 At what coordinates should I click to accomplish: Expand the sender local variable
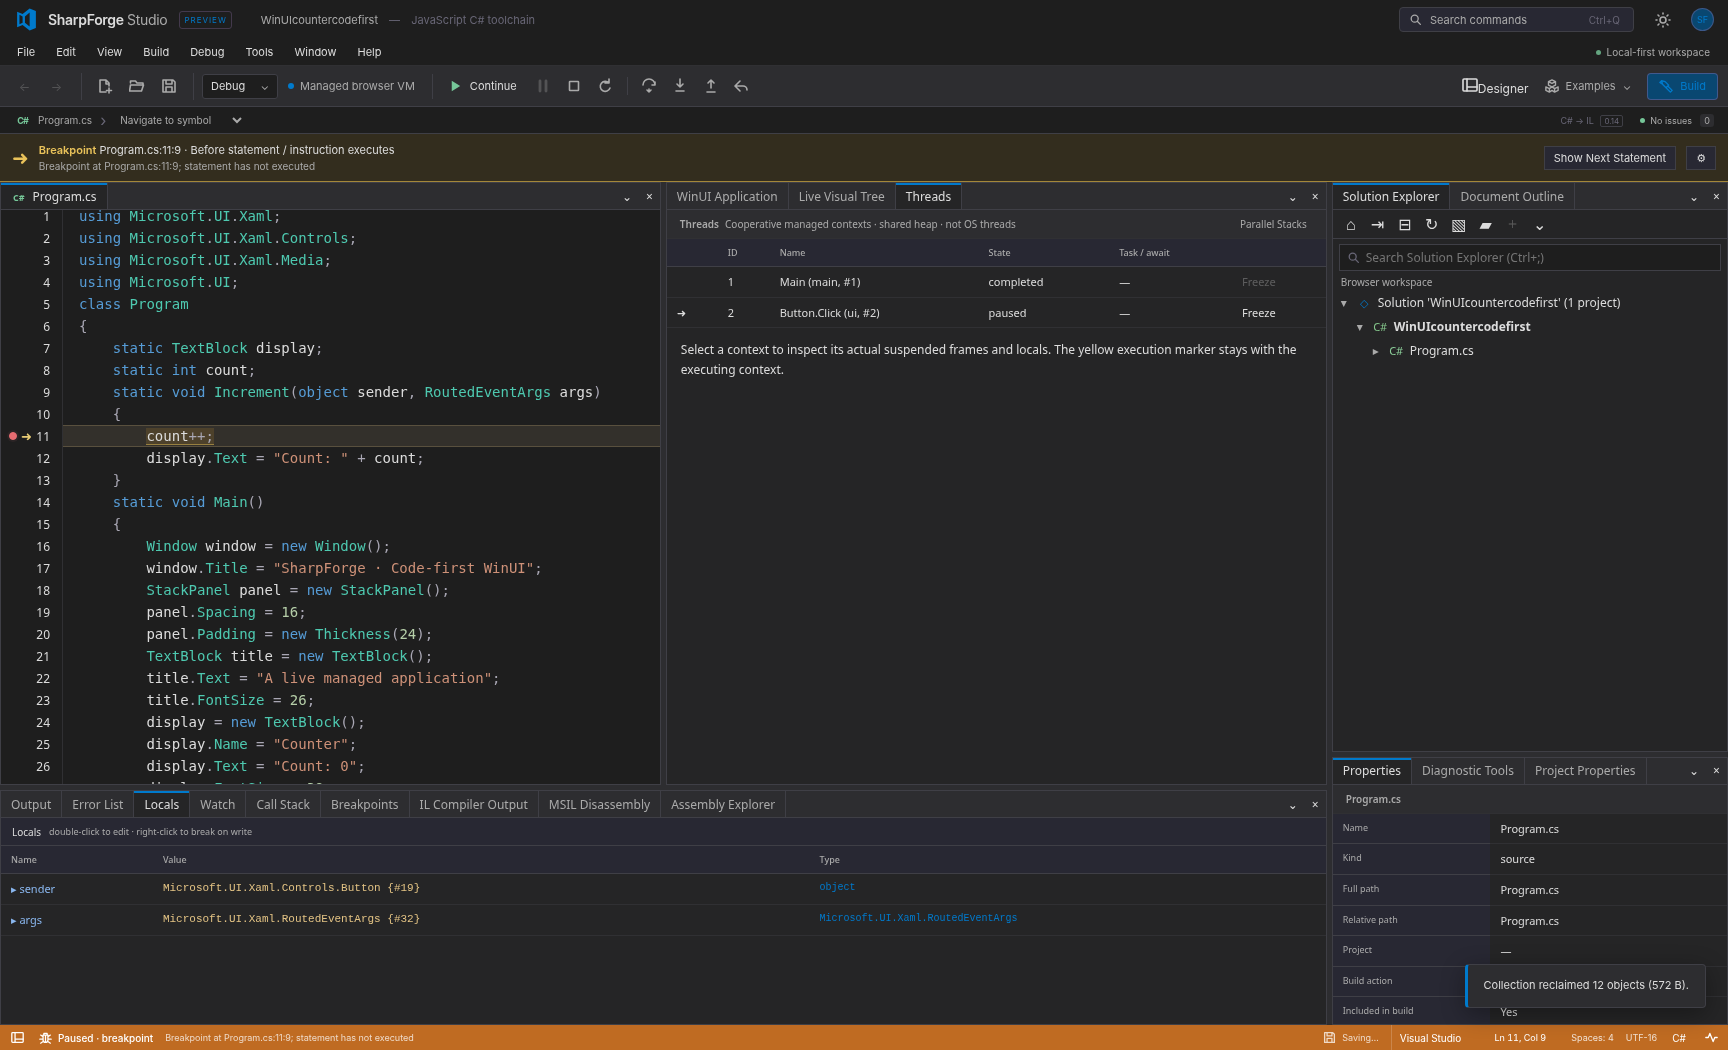tap(14, 889)
